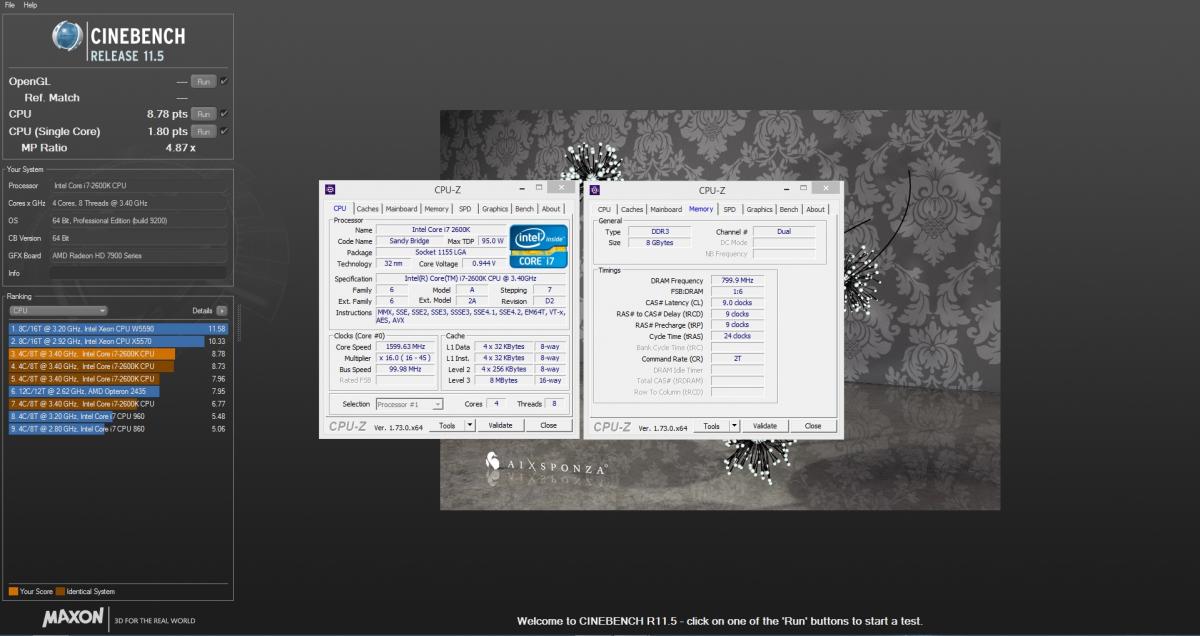Select ranking row Core i7 CPU 960
This screenshot has width=1200, height=636.
point(118,416)
